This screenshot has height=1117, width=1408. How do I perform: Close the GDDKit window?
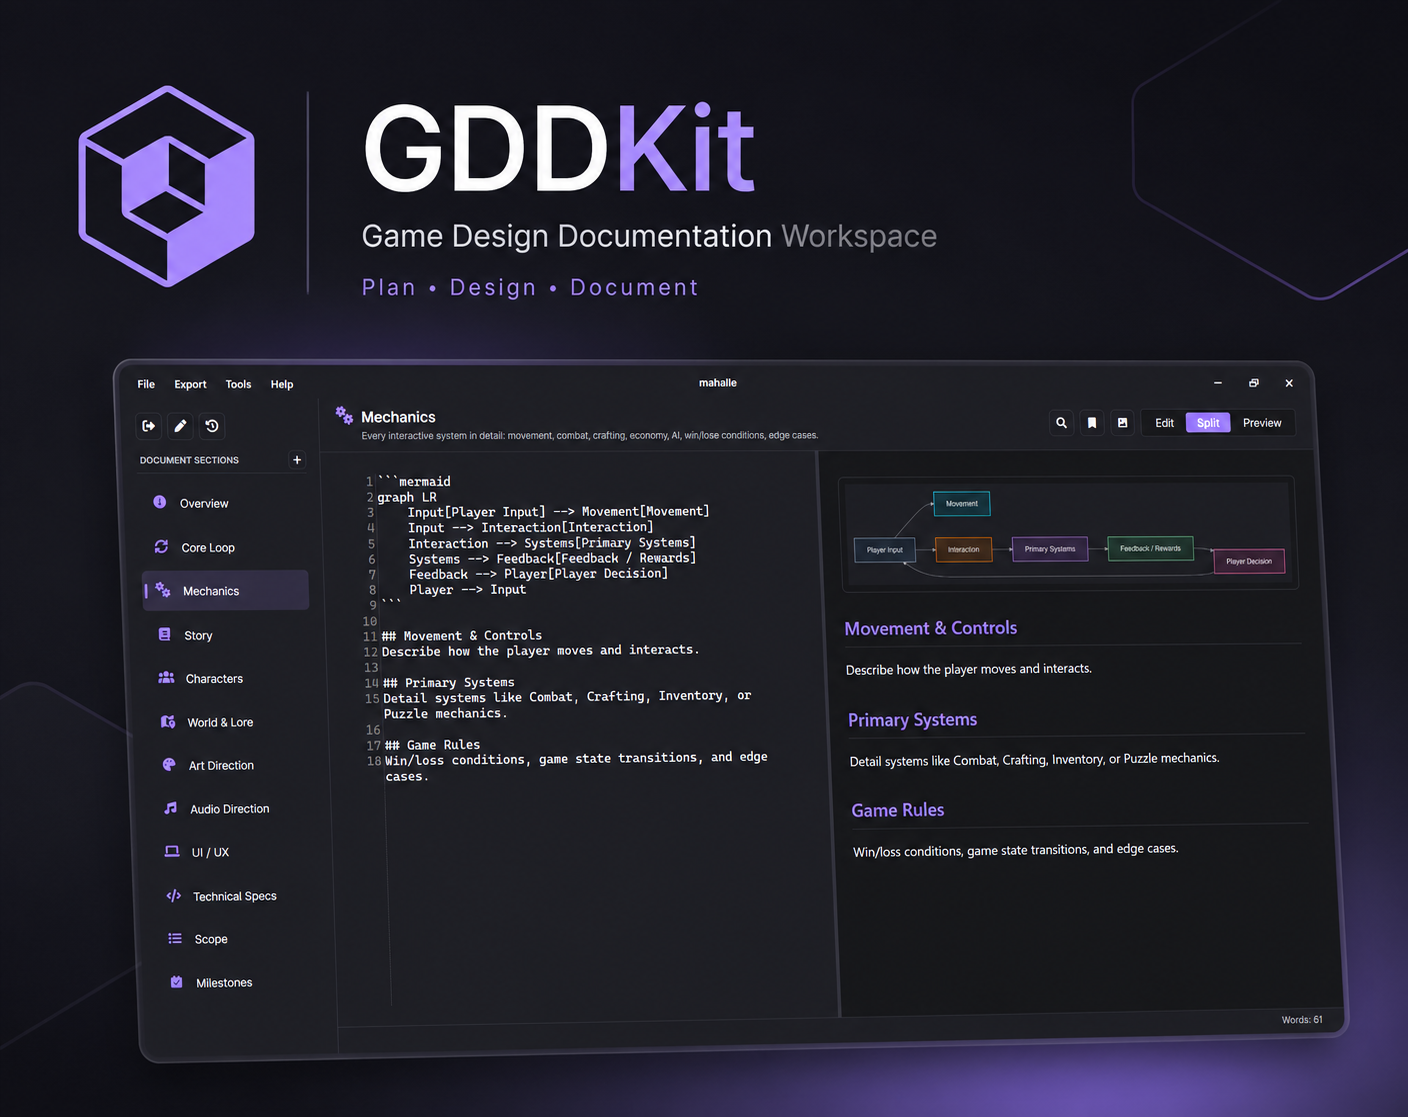coord(1289,383)
